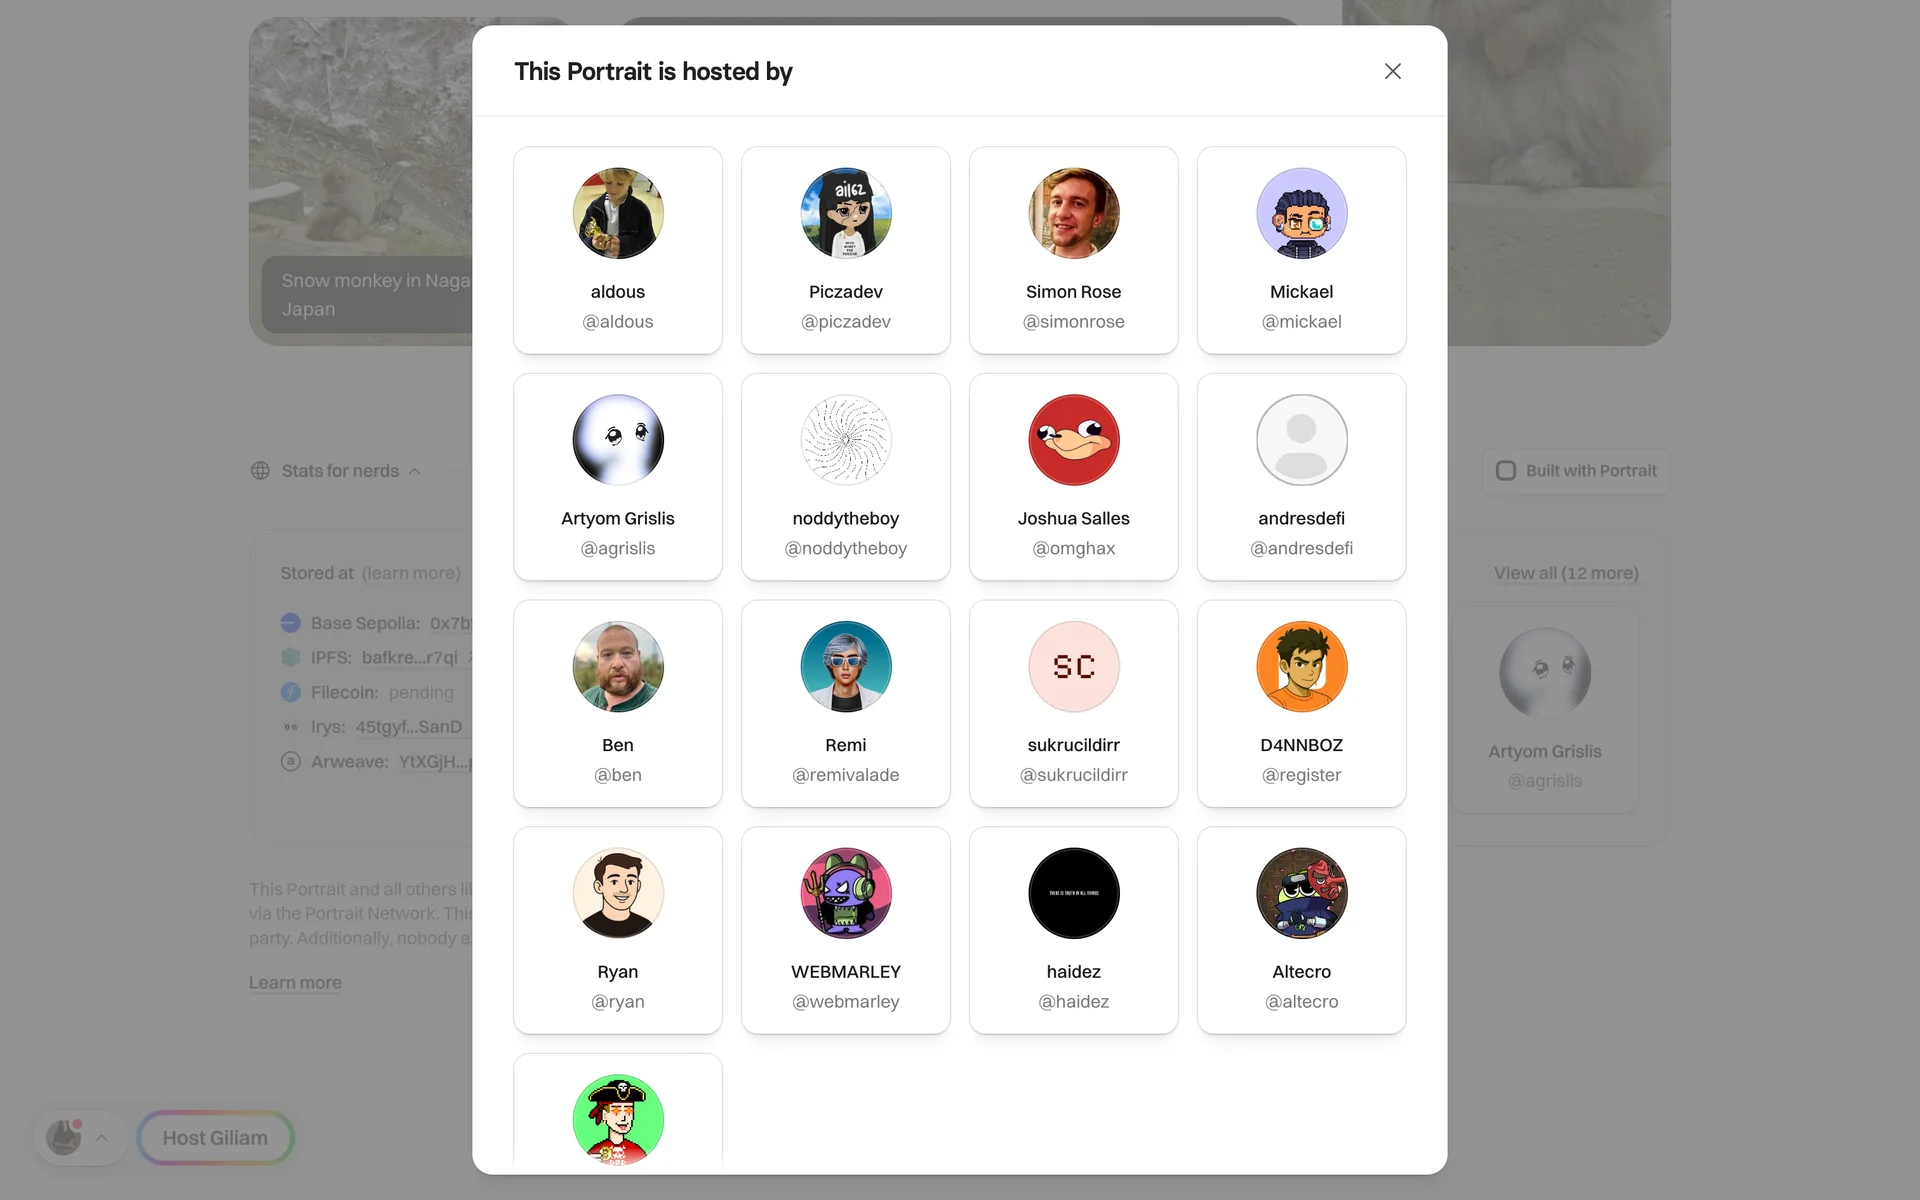Open haidez black circle avatar
This screenshot has width=1920, height=1200.
click(x=1074, y=893)
